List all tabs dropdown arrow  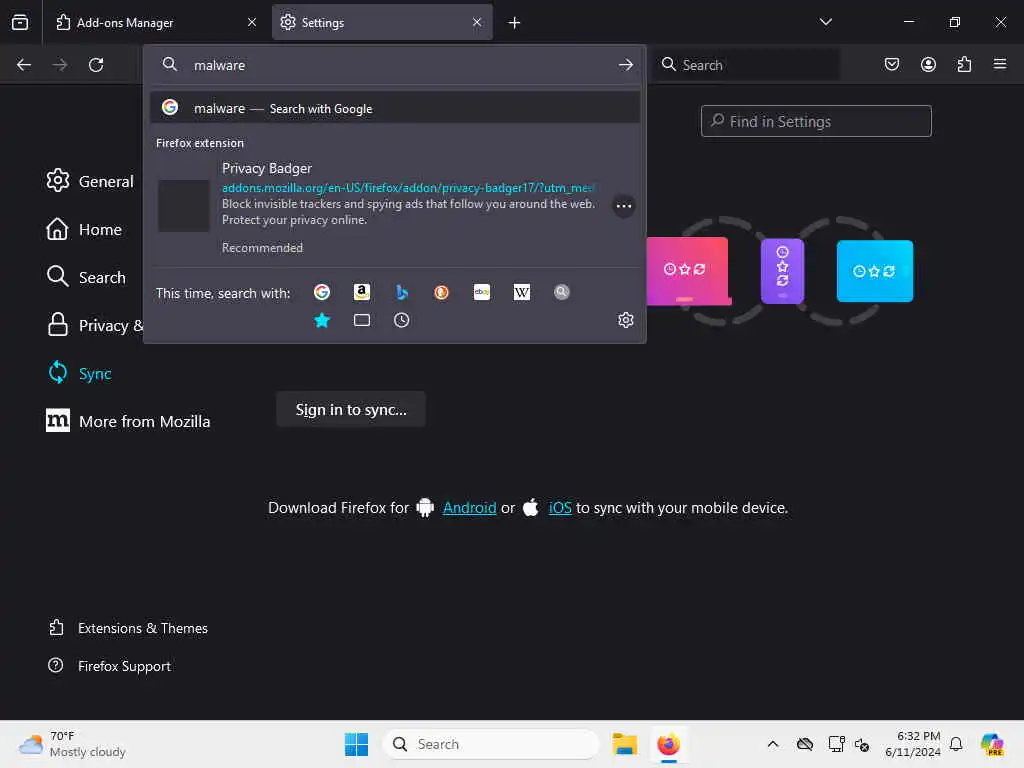[x=825, y=22]
